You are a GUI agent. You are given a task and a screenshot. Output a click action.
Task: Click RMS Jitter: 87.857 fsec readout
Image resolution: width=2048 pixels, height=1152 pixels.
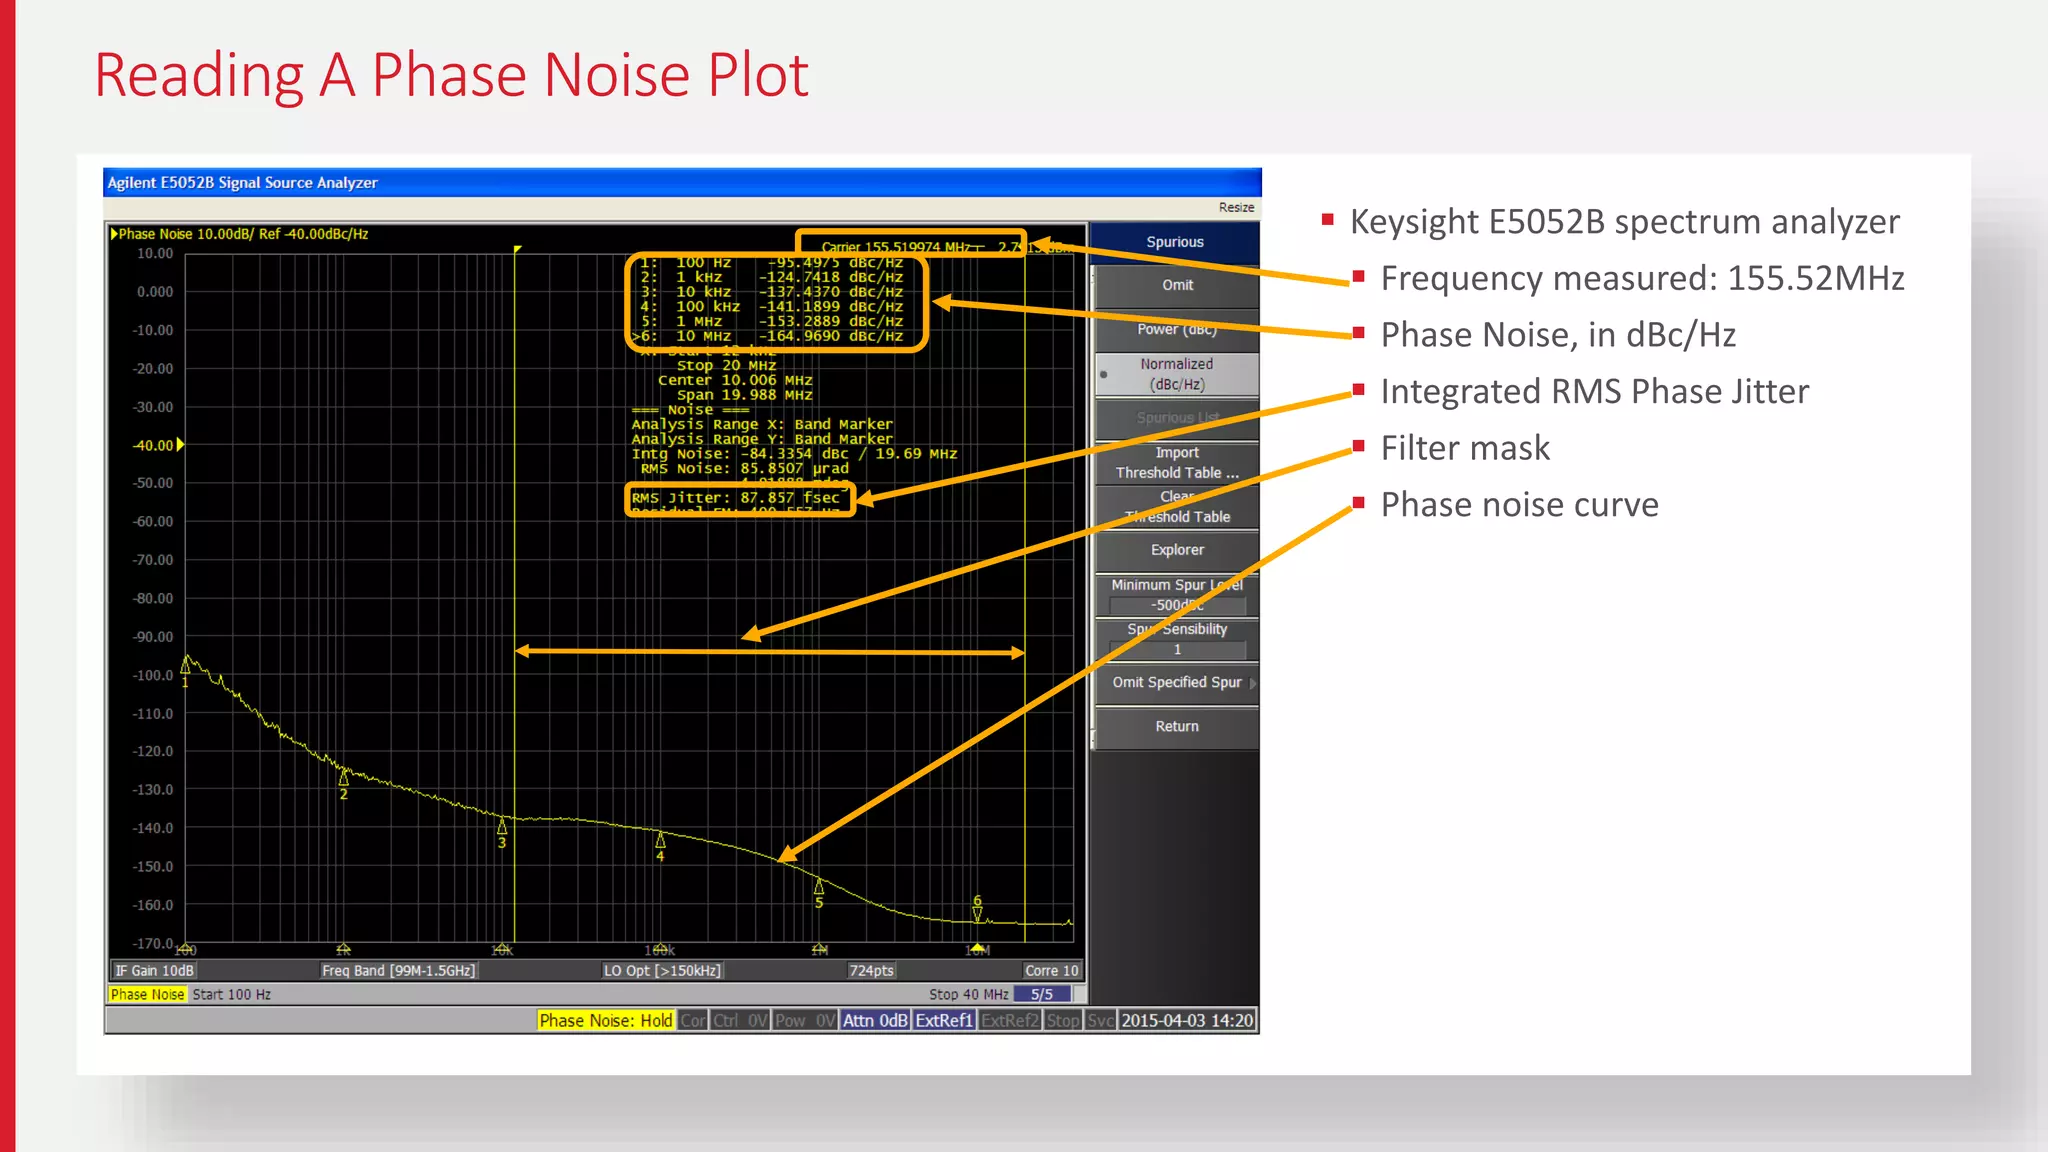click(736, 498)
